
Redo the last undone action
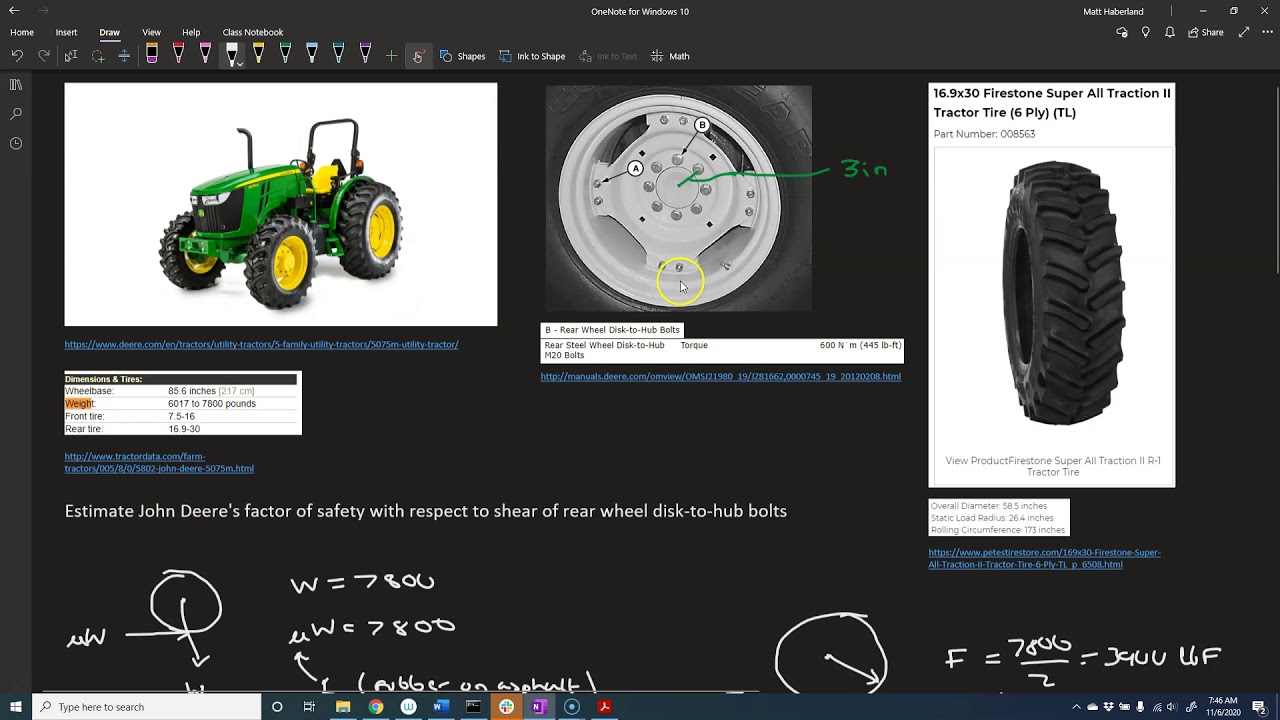(44, 56)
